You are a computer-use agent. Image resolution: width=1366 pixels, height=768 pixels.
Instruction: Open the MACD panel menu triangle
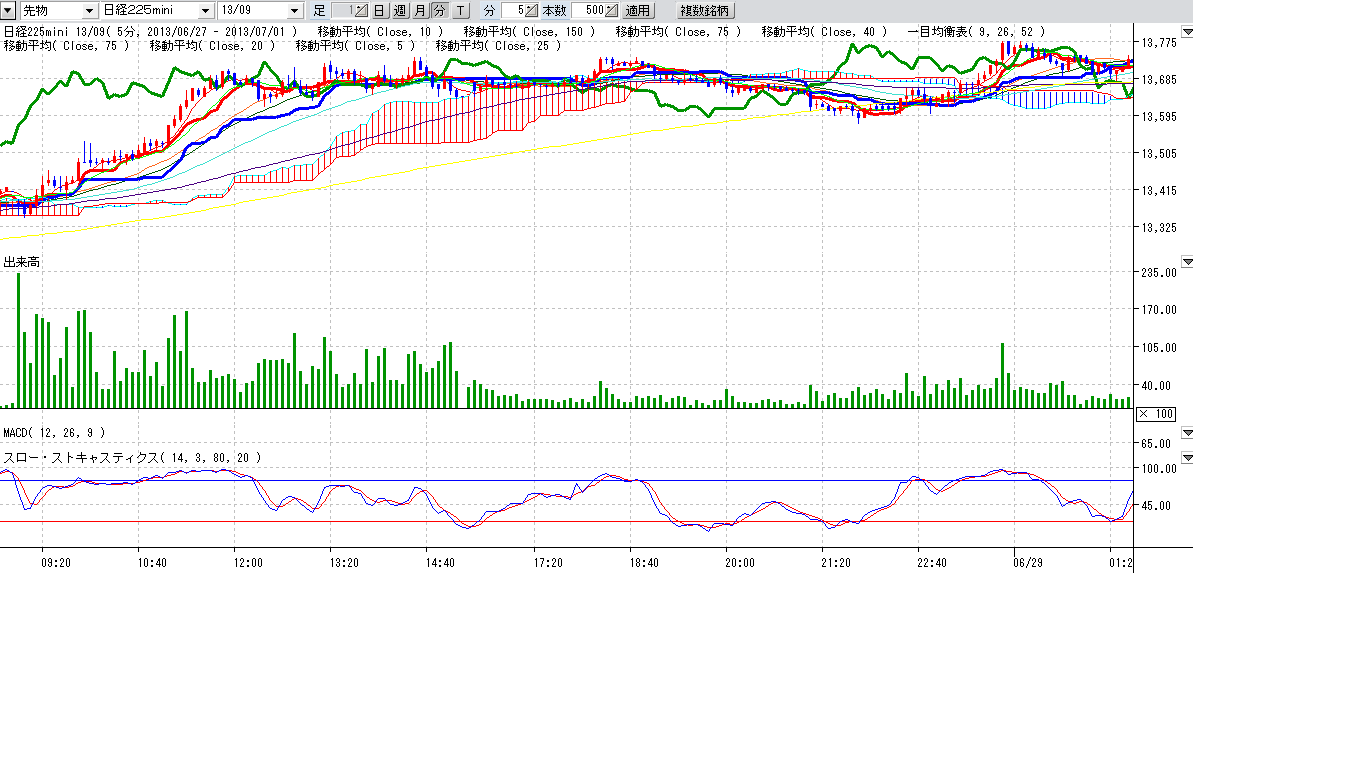click(1188, 433)
